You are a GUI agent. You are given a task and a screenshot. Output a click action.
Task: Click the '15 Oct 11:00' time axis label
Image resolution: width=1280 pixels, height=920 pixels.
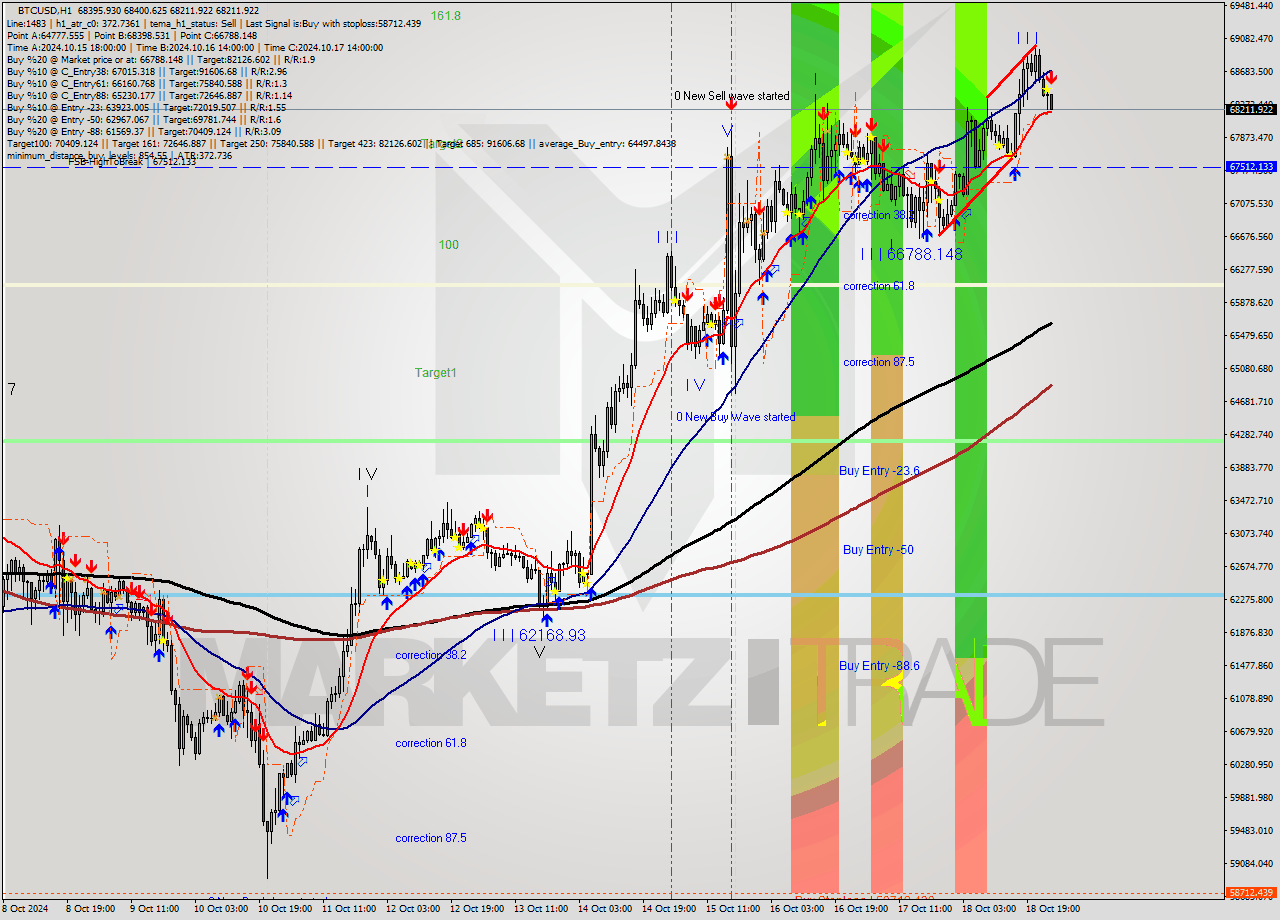pos(733,909)
